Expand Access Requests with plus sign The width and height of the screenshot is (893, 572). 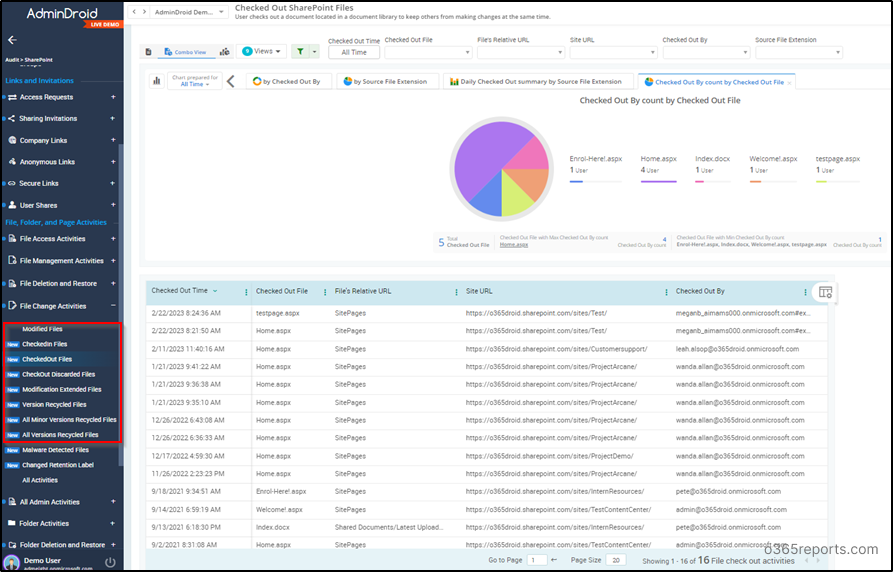pos(113,97)
